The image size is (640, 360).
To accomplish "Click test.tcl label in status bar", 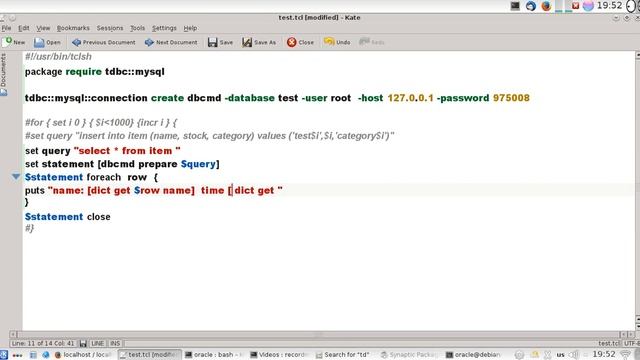I will pyautogui.click(x=609, y=344).
